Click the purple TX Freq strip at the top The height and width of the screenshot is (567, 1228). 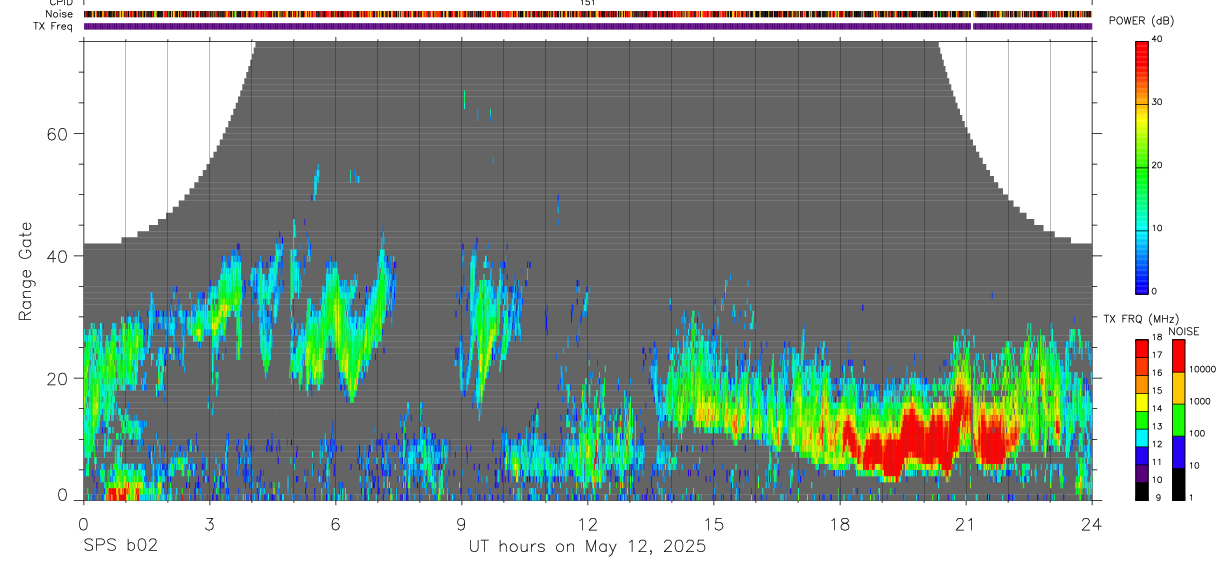[588, 26]
